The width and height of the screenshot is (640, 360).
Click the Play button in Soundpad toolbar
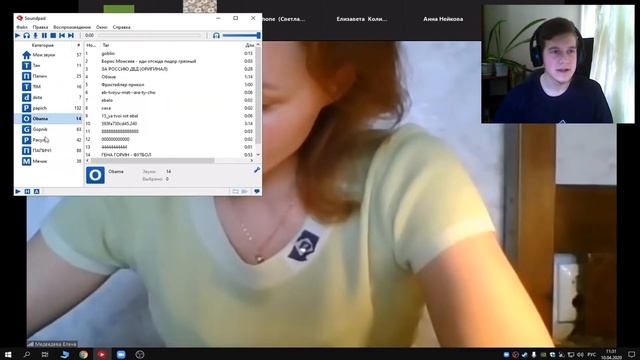click(18, 36)
